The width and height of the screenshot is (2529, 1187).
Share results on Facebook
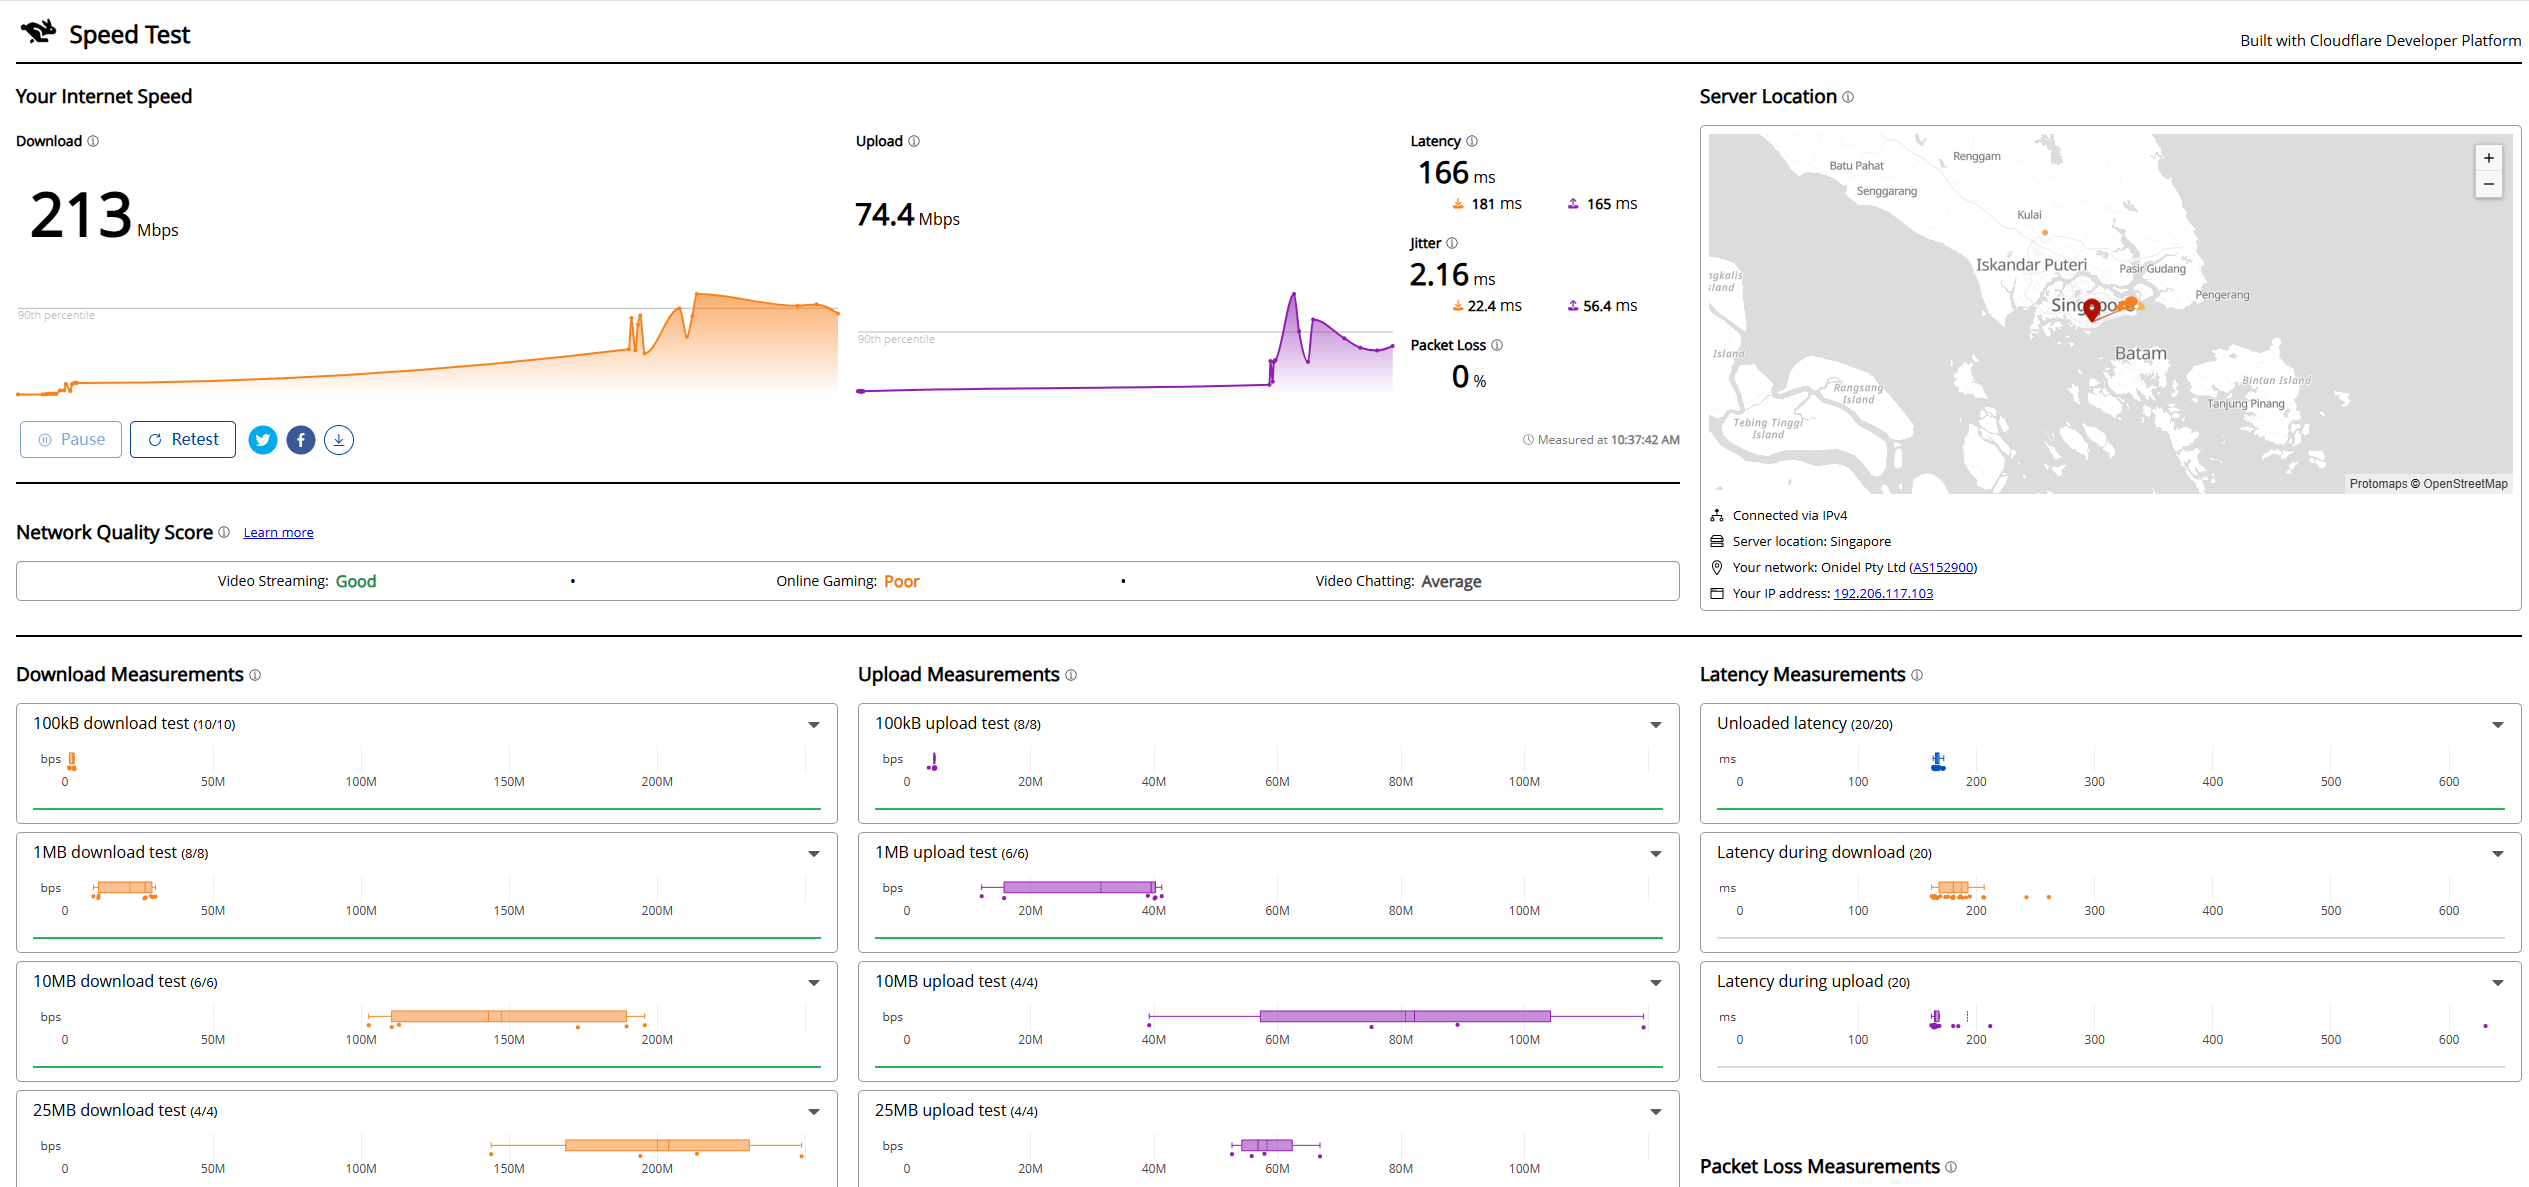click(301, 440)
